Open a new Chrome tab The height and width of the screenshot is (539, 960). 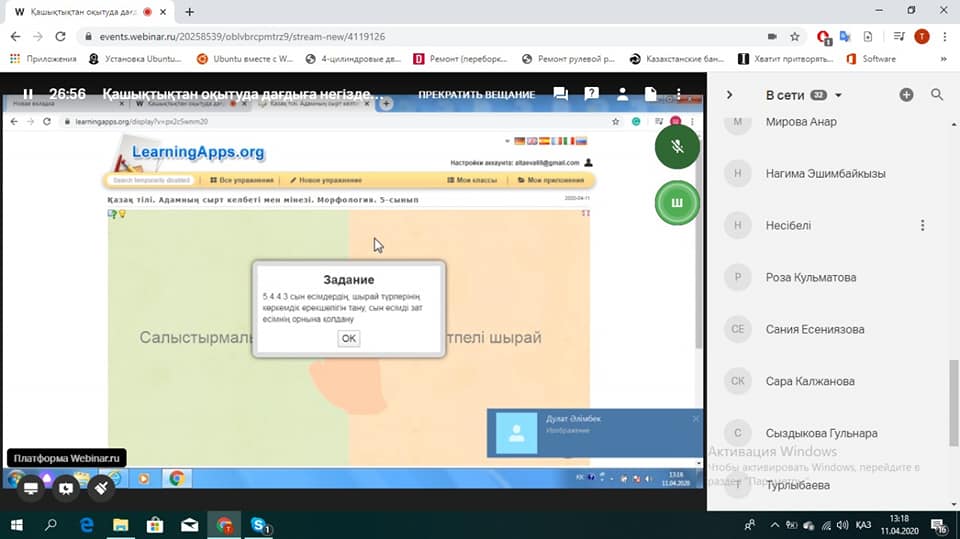click(x=189, y=12)
